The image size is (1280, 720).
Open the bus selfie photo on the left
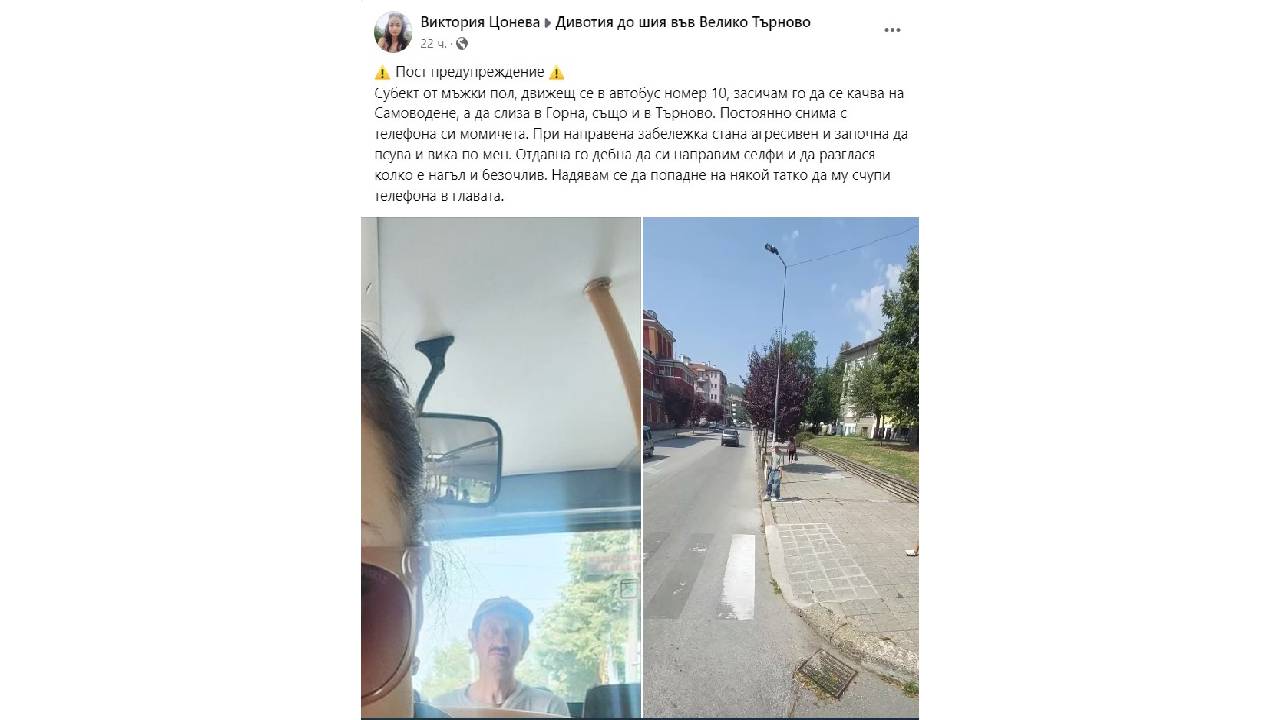(501, 468)
